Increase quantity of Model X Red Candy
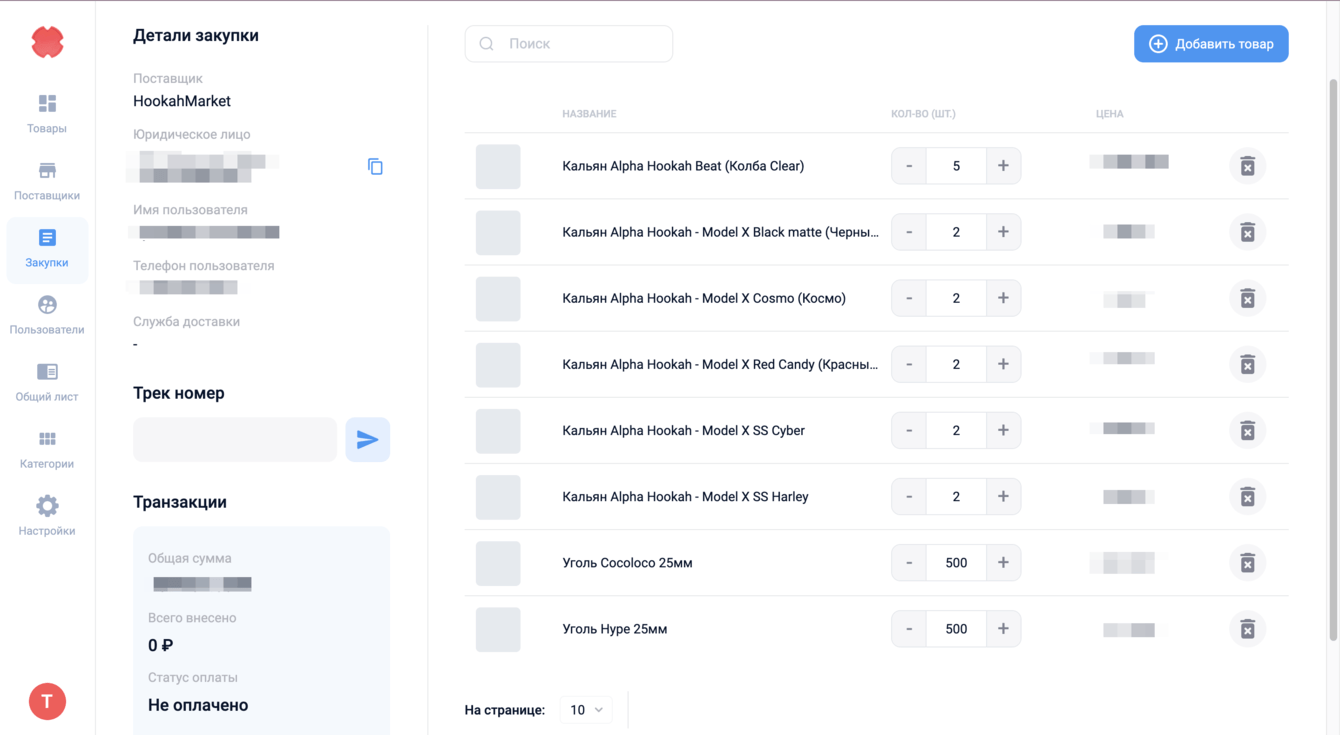The width and height of the screenshot is (1340, 735). [1003, 364]
